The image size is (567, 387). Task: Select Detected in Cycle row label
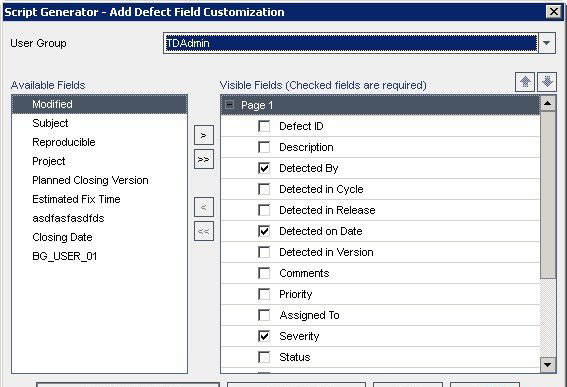point(321,189)
